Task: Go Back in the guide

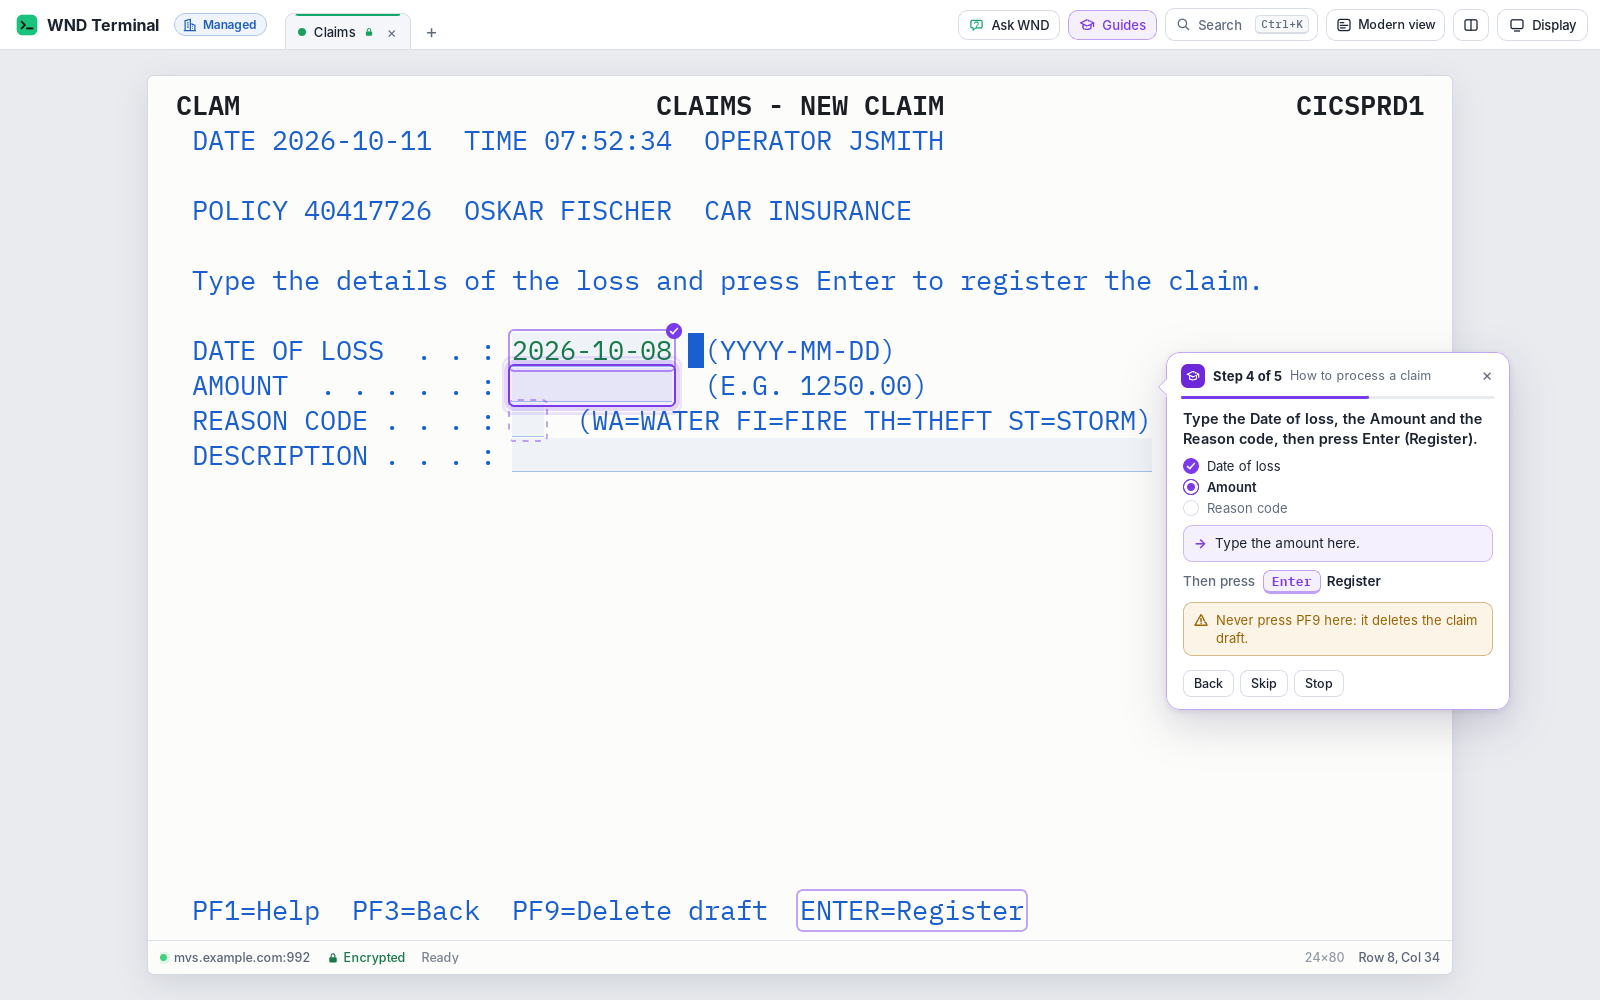Action: point(1208,684)
